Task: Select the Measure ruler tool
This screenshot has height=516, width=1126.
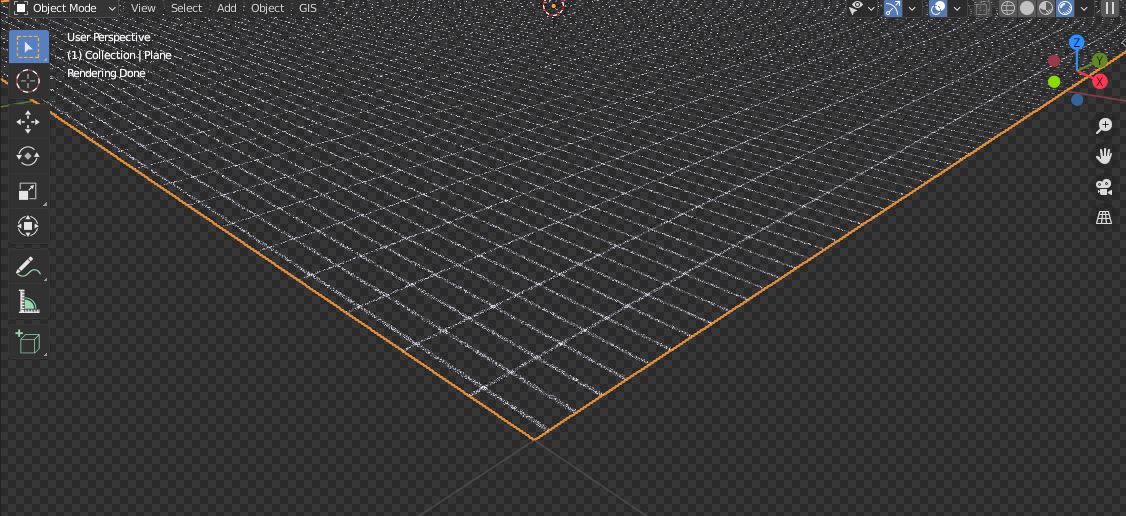Action: 28,302
